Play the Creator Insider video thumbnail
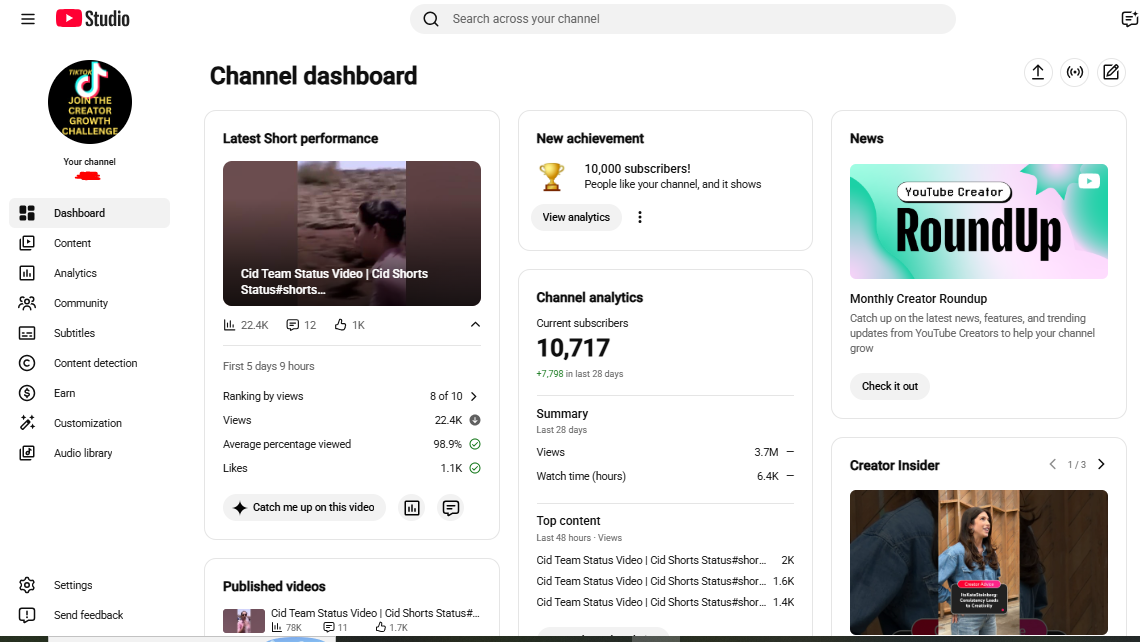Screen dimensions: 1140x642 [x=979, y=562]
